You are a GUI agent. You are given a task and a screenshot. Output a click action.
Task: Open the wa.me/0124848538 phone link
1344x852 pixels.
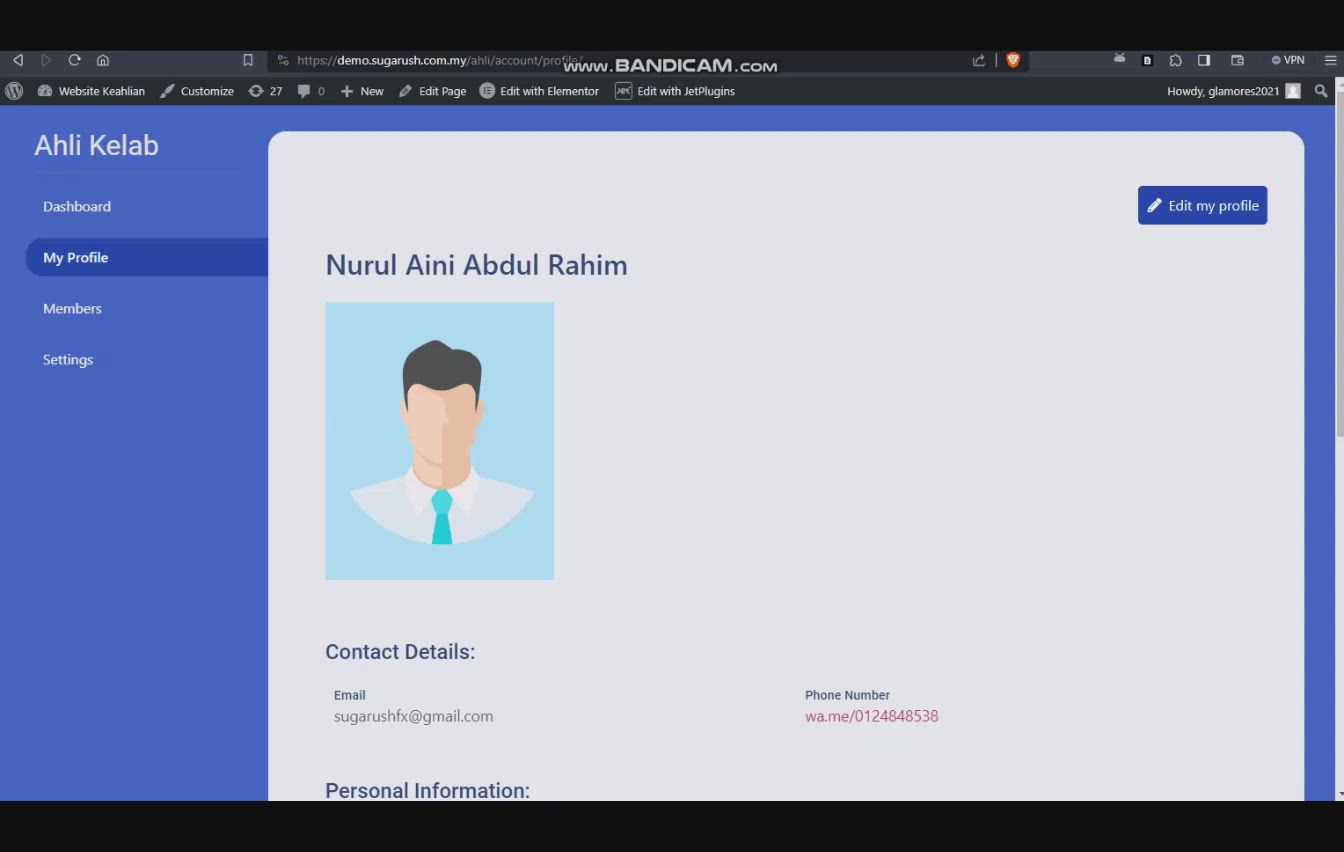point(871,716)
